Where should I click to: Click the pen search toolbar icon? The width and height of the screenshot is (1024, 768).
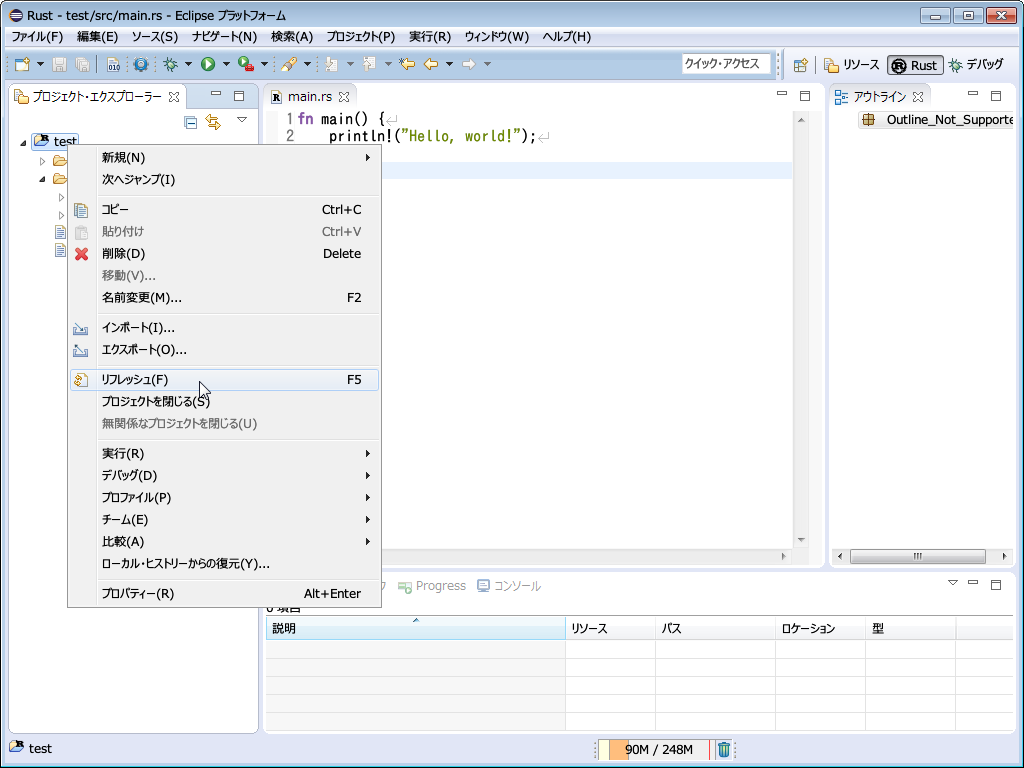[289, 64]
